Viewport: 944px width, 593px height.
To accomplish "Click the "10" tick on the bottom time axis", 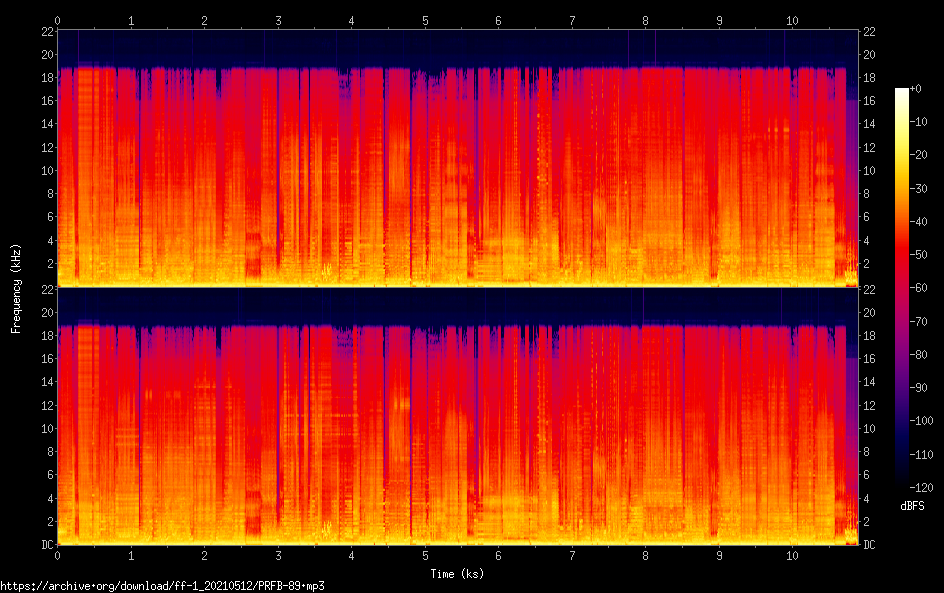I will [x=792, y=556].
